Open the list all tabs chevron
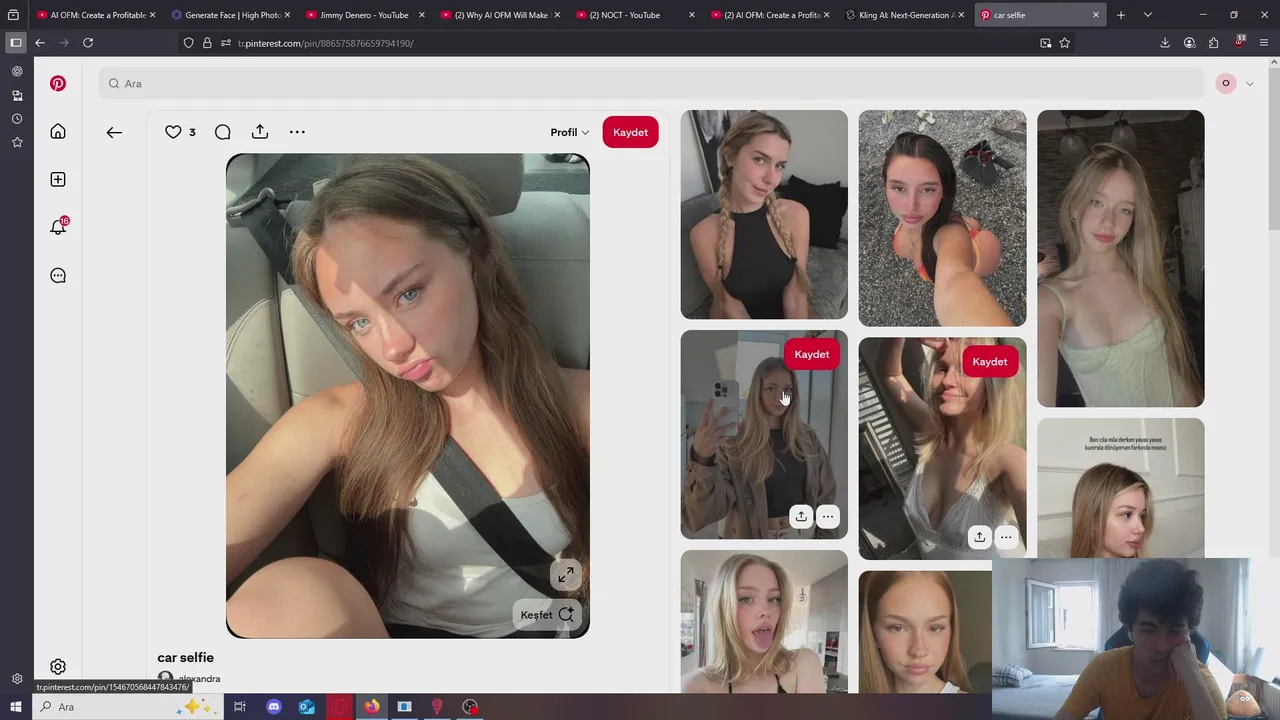Screen dimensions: 1280x720 1148,15
